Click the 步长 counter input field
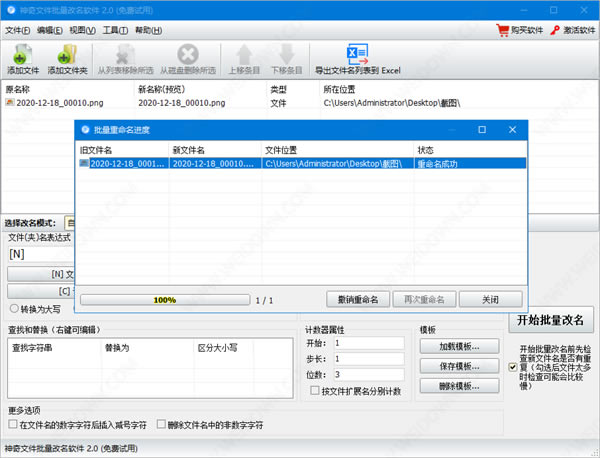600x458 pixels. (x=367, y=359)
